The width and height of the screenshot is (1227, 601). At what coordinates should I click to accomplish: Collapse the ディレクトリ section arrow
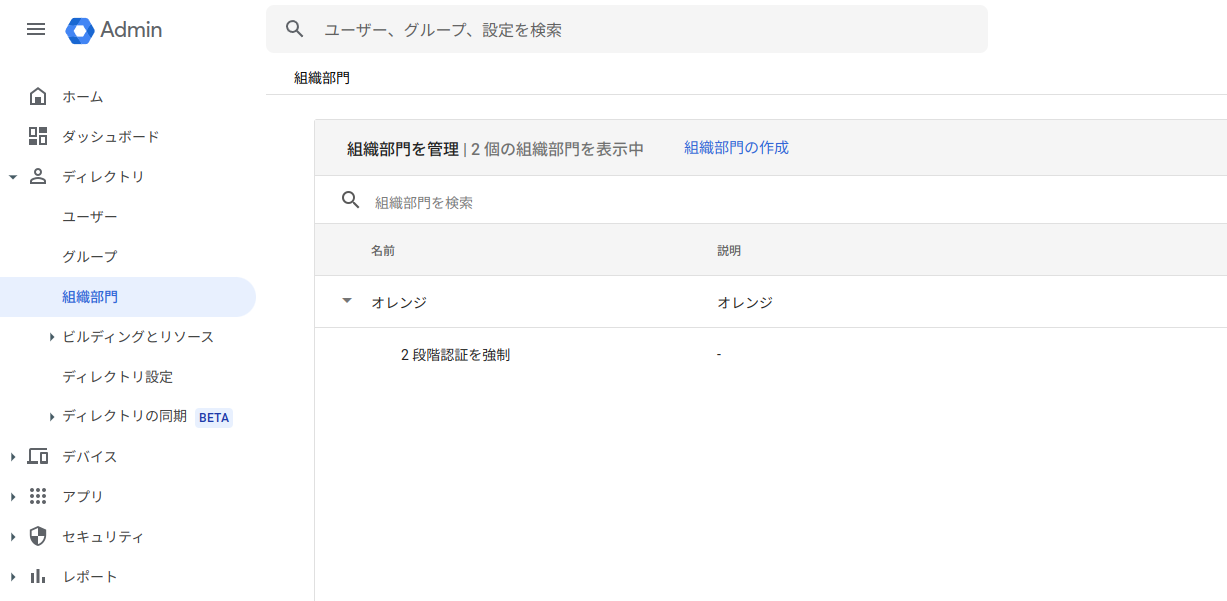click(x=13, y=177)
